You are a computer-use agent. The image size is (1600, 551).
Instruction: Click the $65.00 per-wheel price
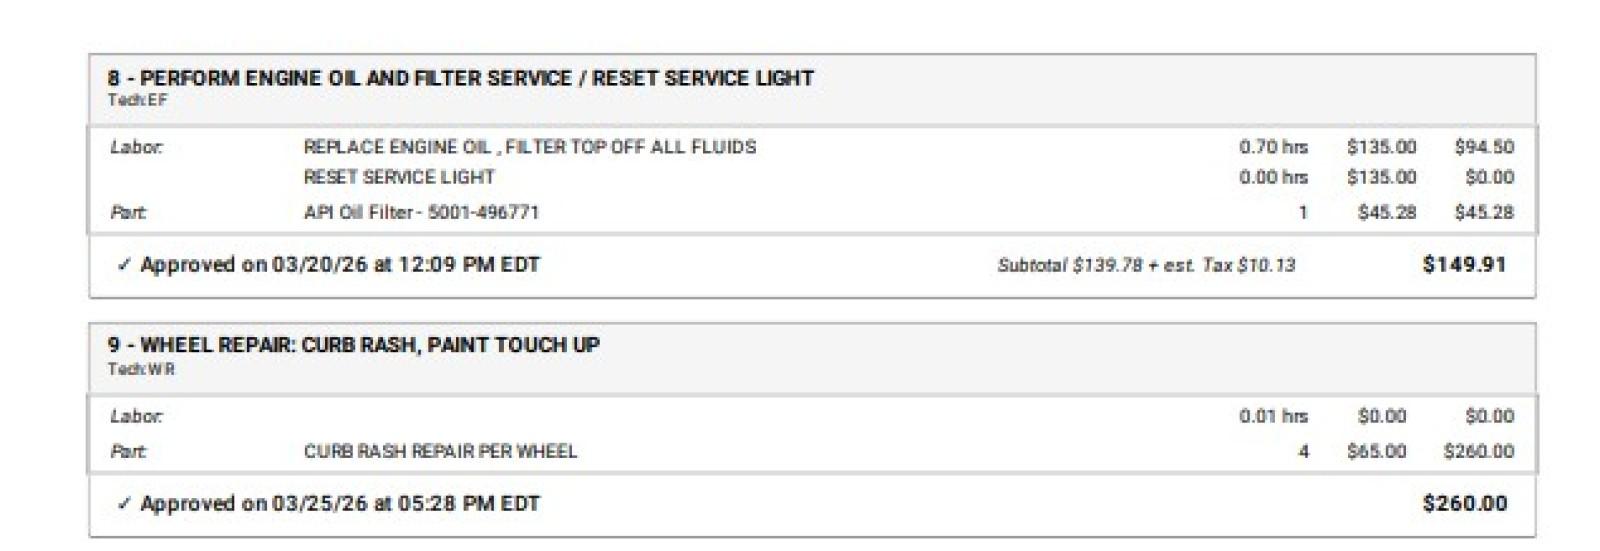[x=1376, y=451]
